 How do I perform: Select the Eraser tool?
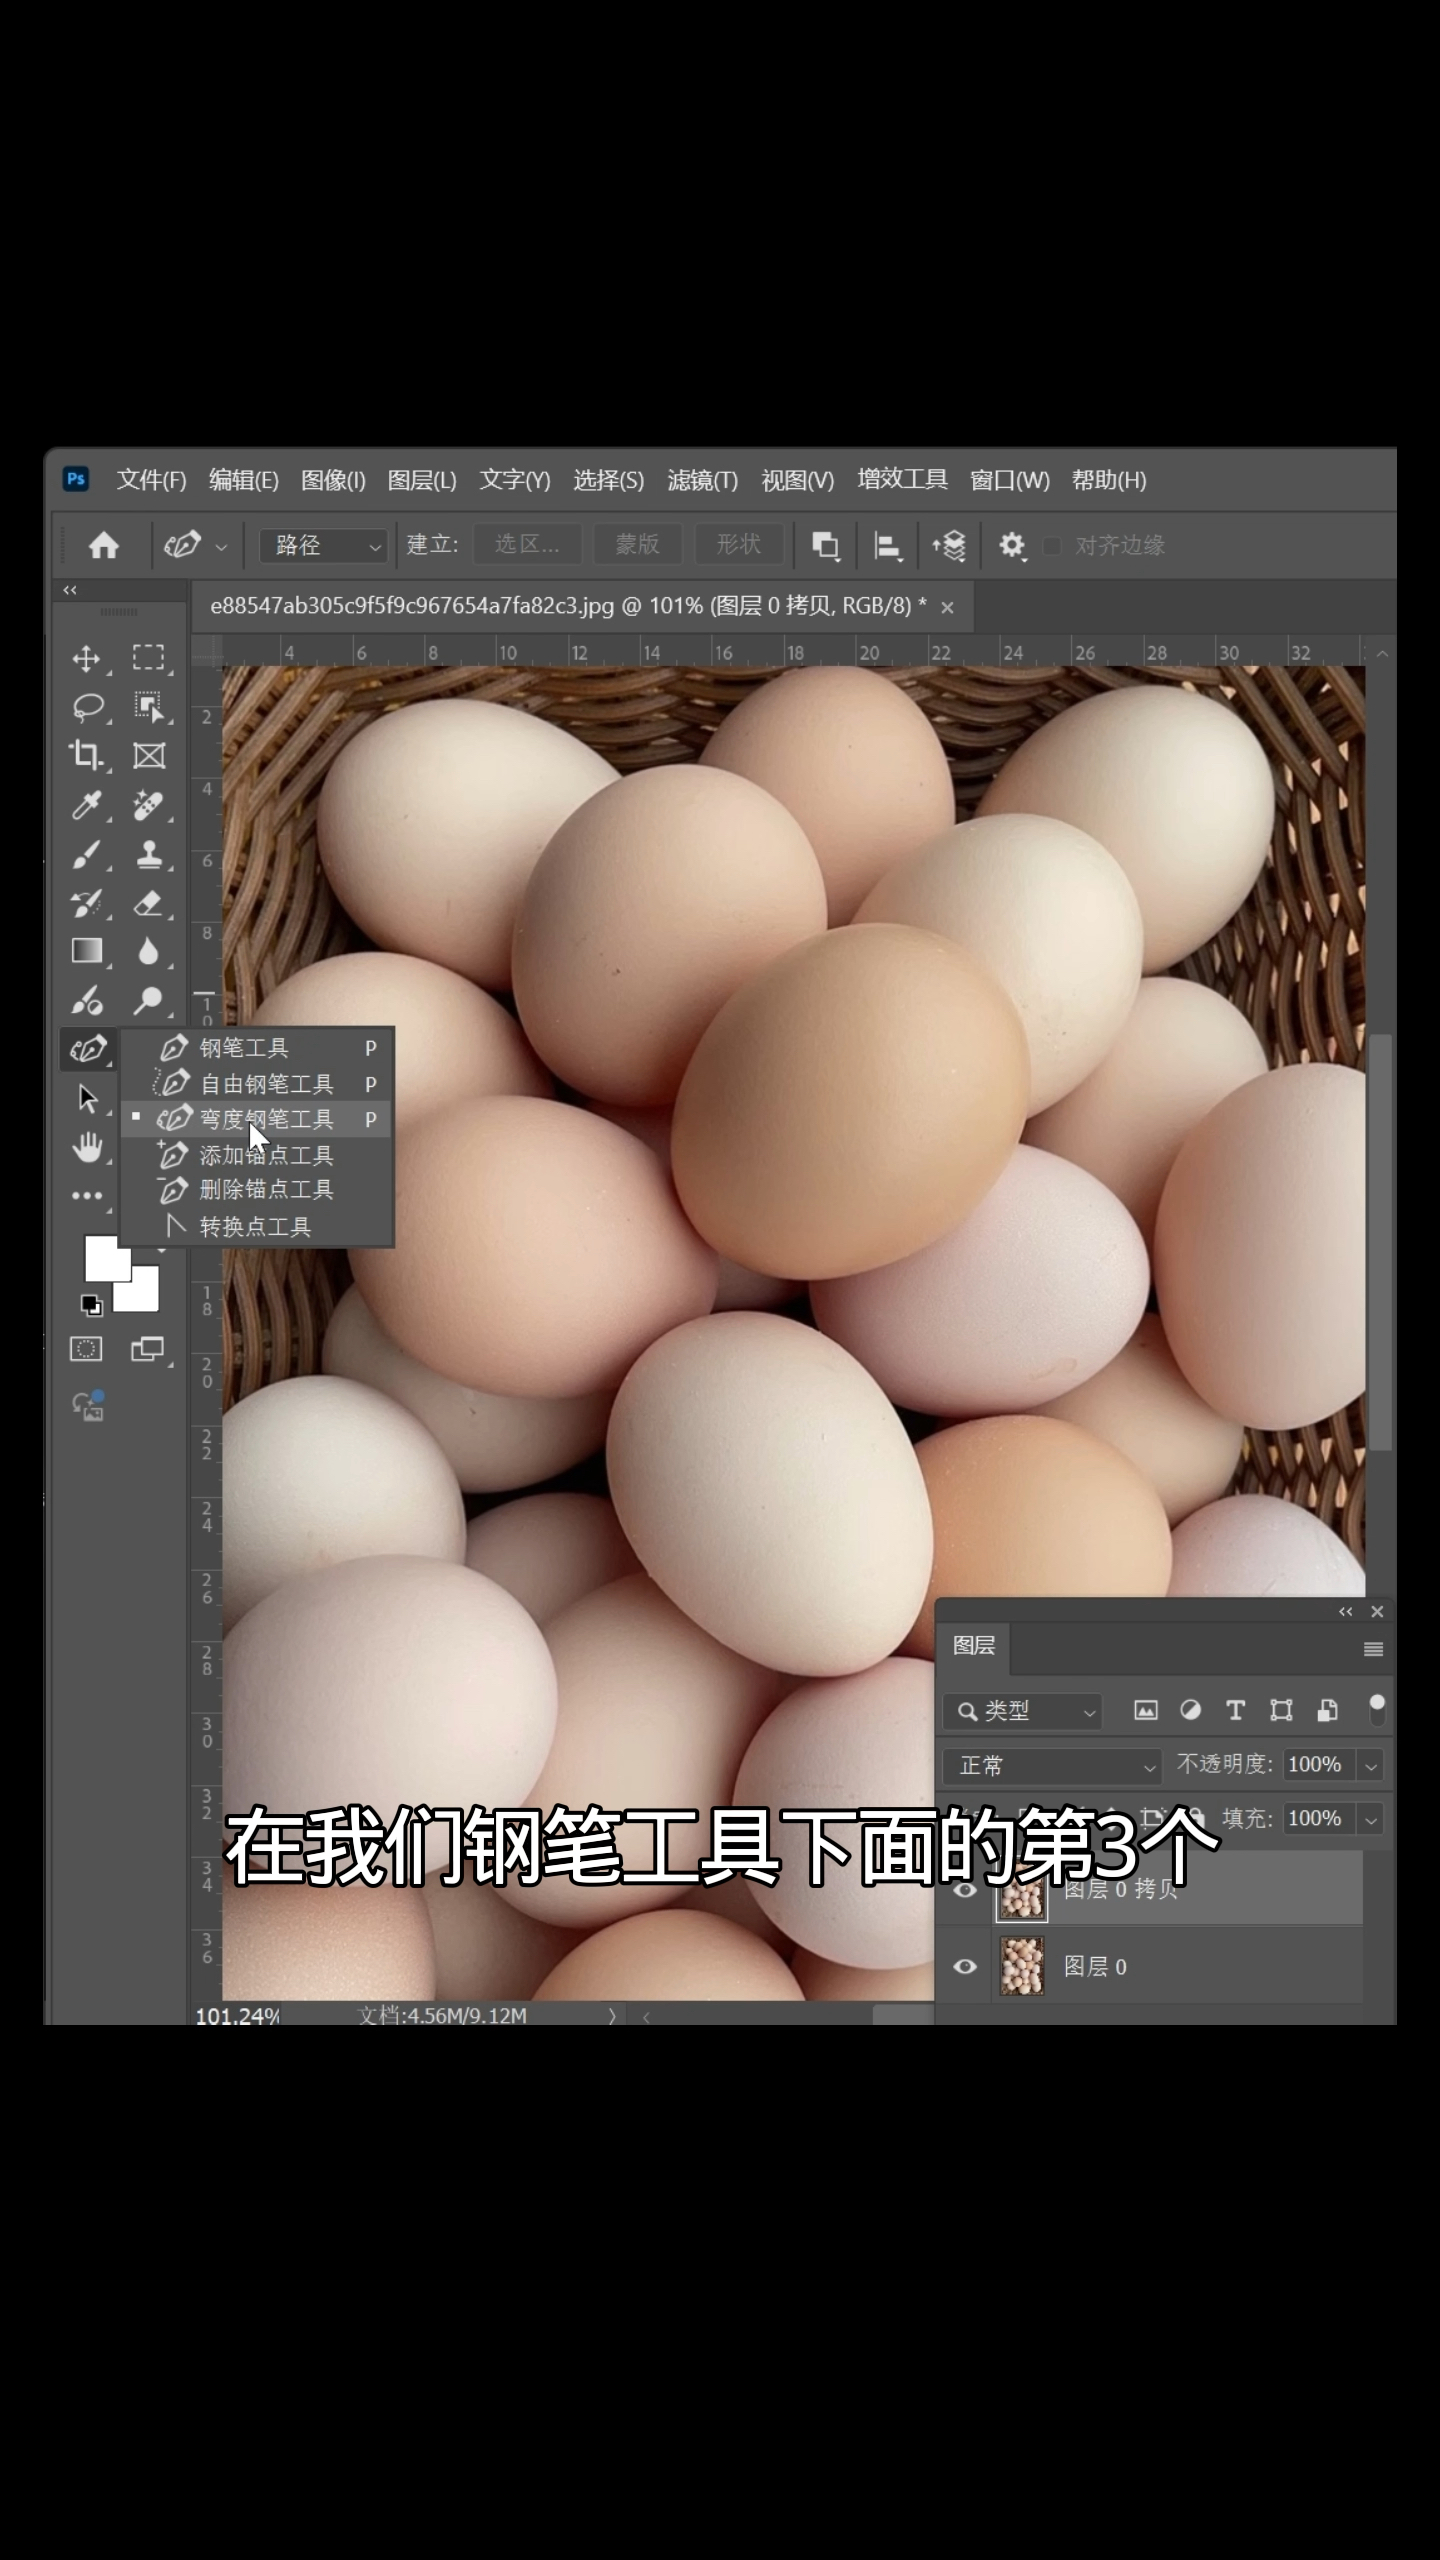[149, 903]
